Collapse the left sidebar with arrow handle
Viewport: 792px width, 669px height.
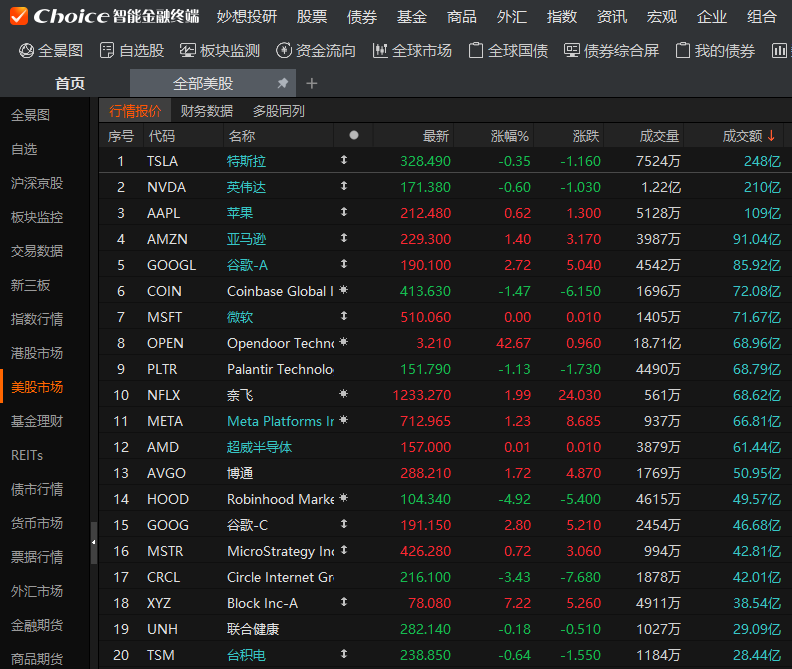(93, 542)
